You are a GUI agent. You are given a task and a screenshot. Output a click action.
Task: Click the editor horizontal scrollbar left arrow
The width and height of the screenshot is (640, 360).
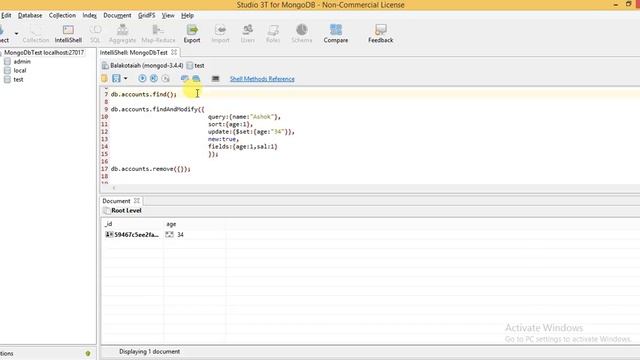[114, 188]
